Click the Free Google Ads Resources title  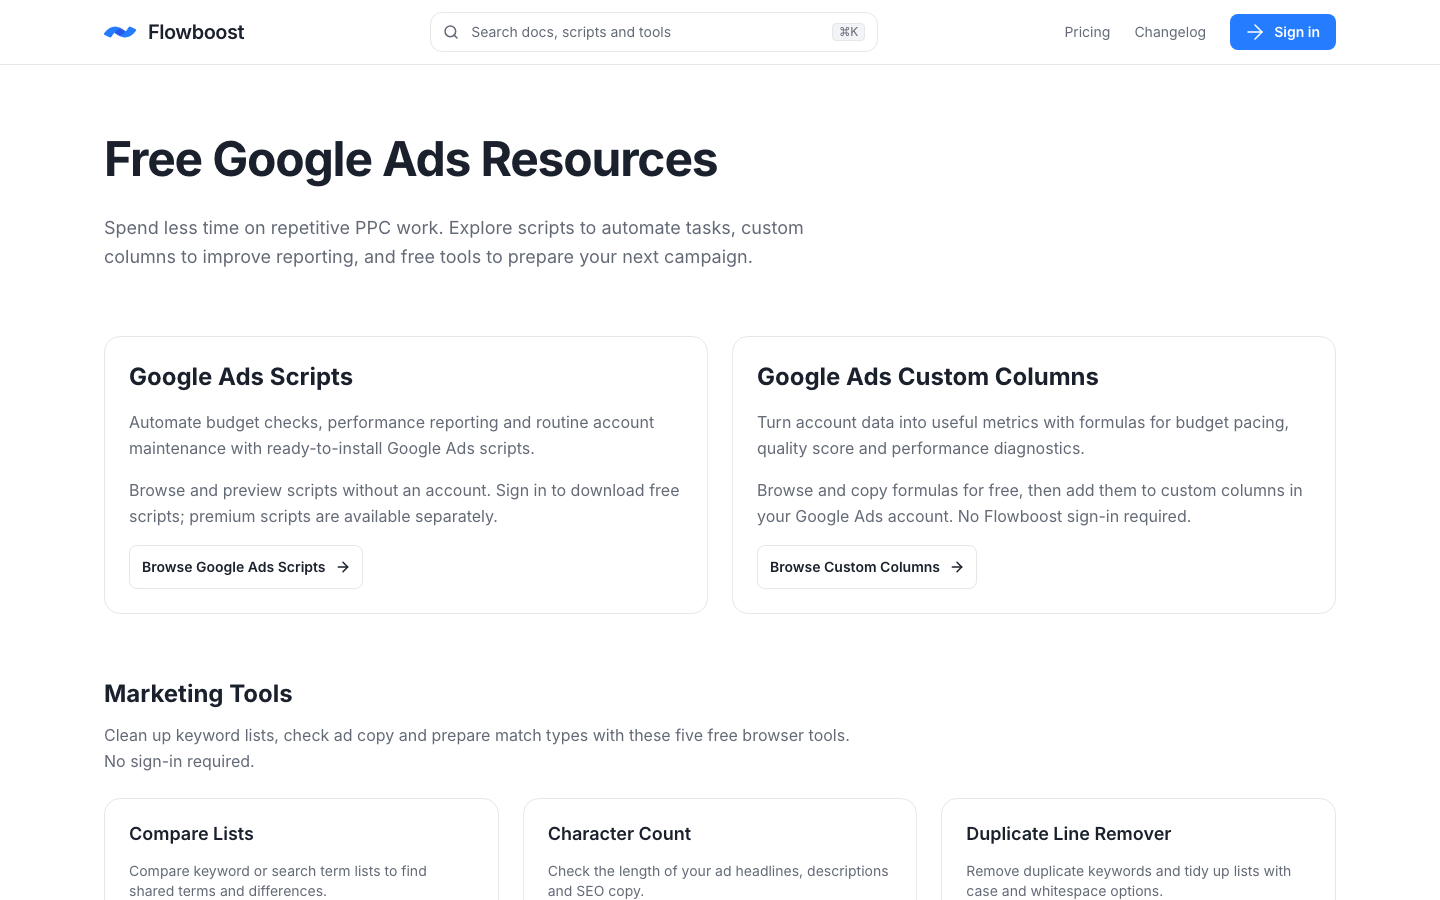(411, 159)
